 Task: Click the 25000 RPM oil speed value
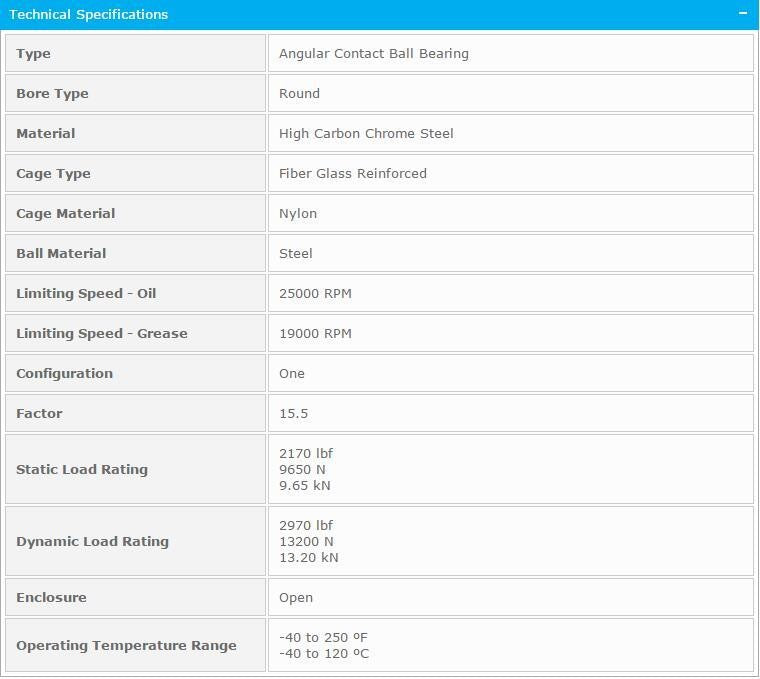(315, 294)
